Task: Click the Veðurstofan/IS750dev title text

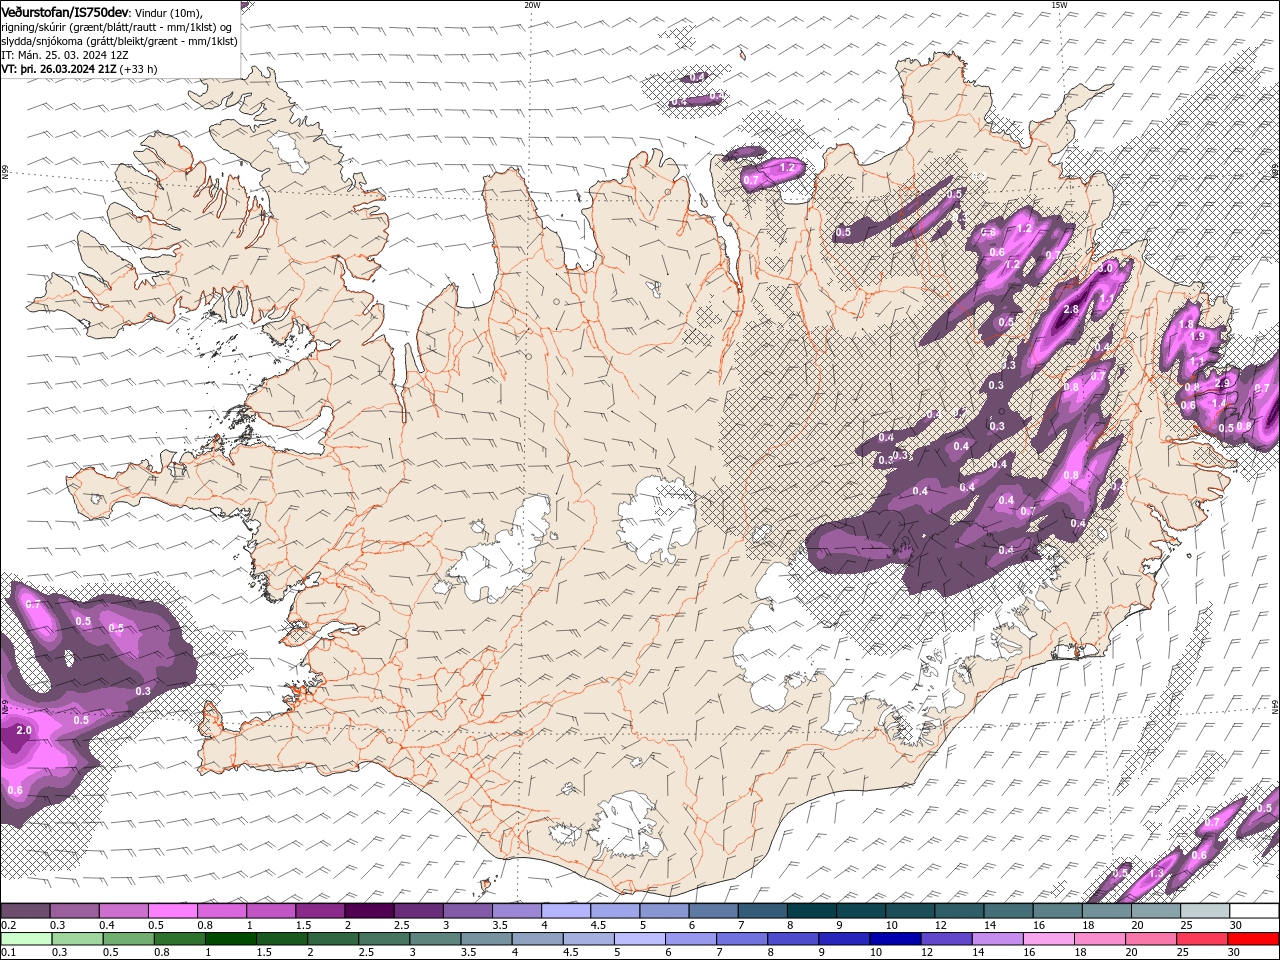Action: (x=66, y=11)
